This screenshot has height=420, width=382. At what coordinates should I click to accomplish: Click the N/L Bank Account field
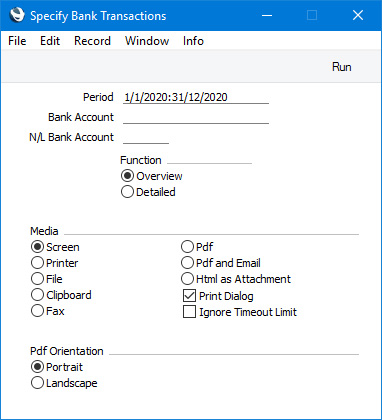(x=146, y=137)
